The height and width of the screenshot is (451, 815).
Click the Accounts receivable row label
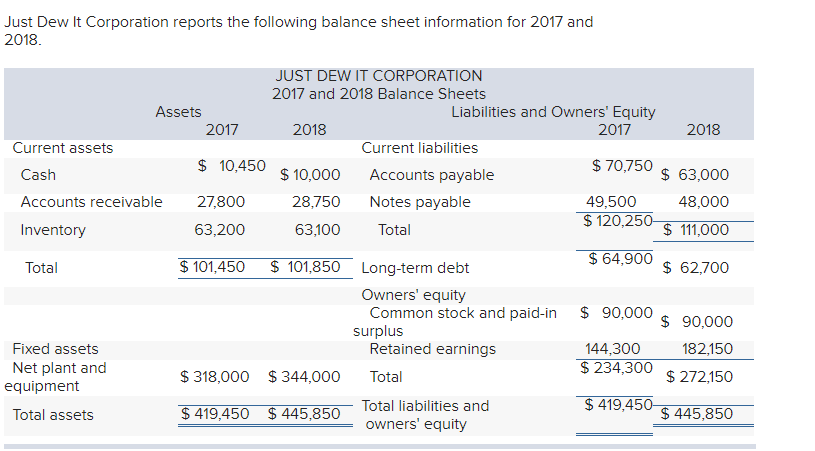point(91,202)
